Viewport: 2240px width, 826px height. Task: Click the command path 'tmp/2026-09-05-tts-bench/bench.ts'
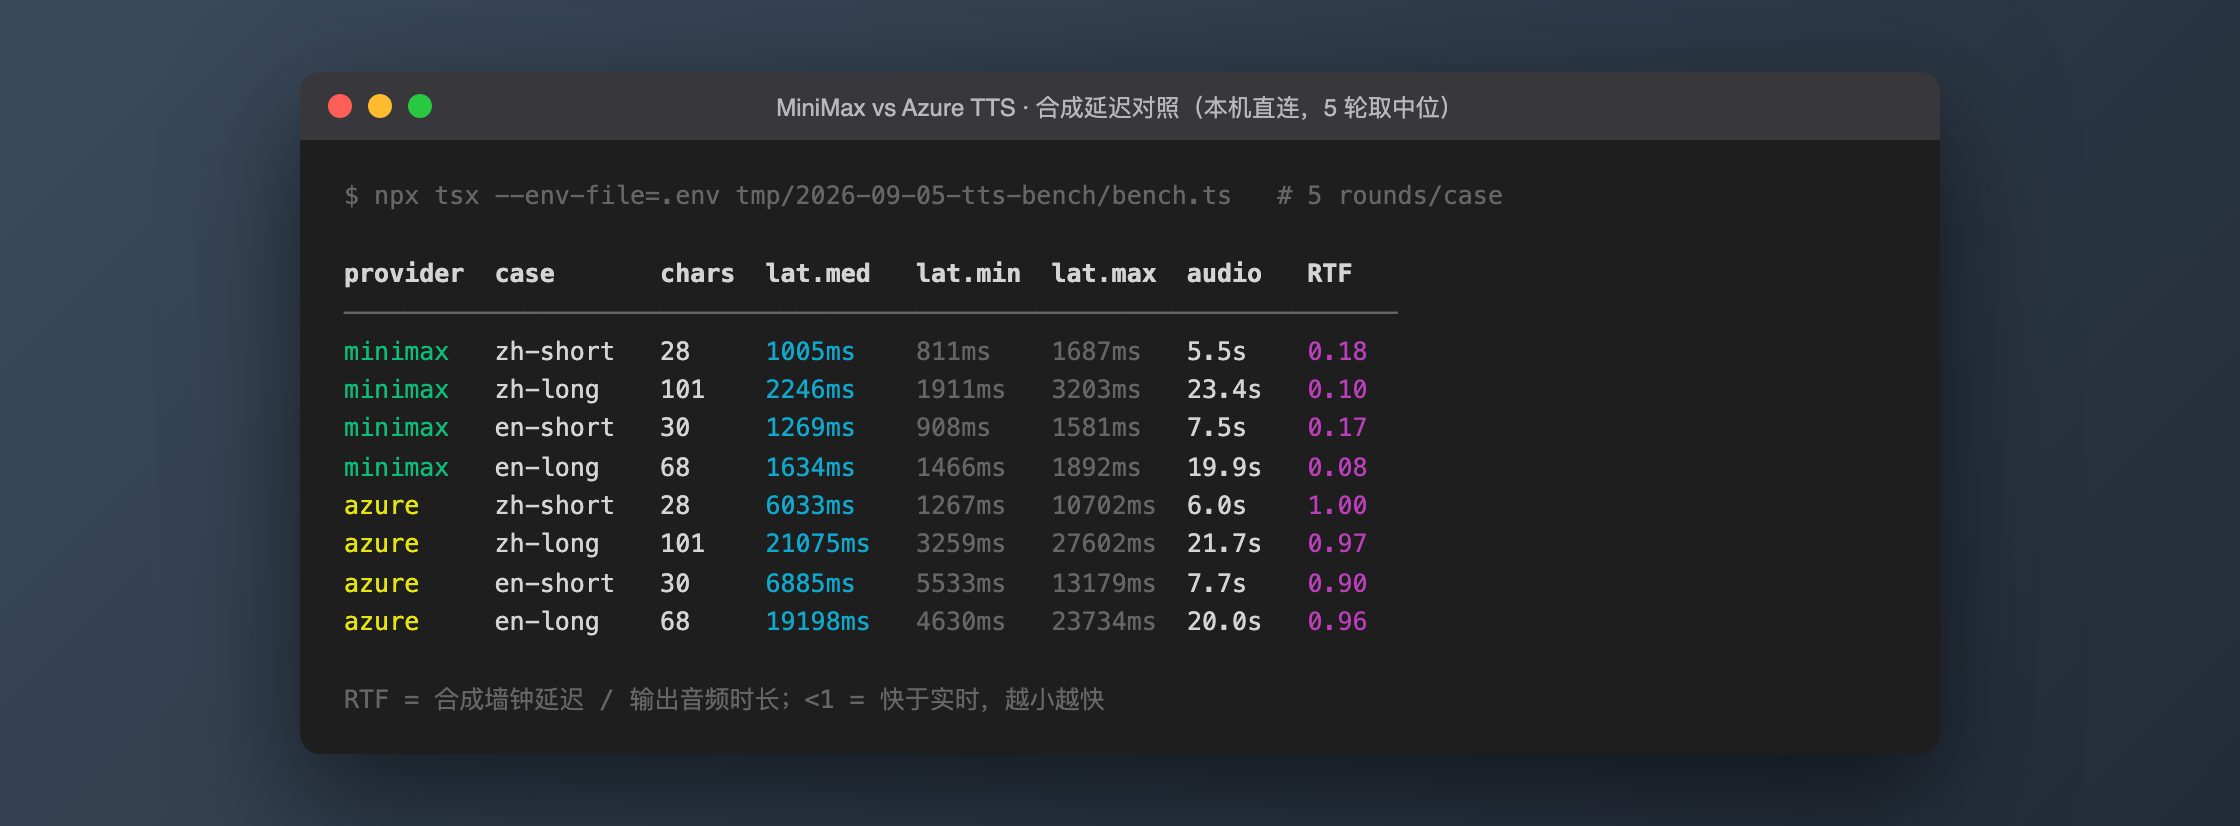983,195
